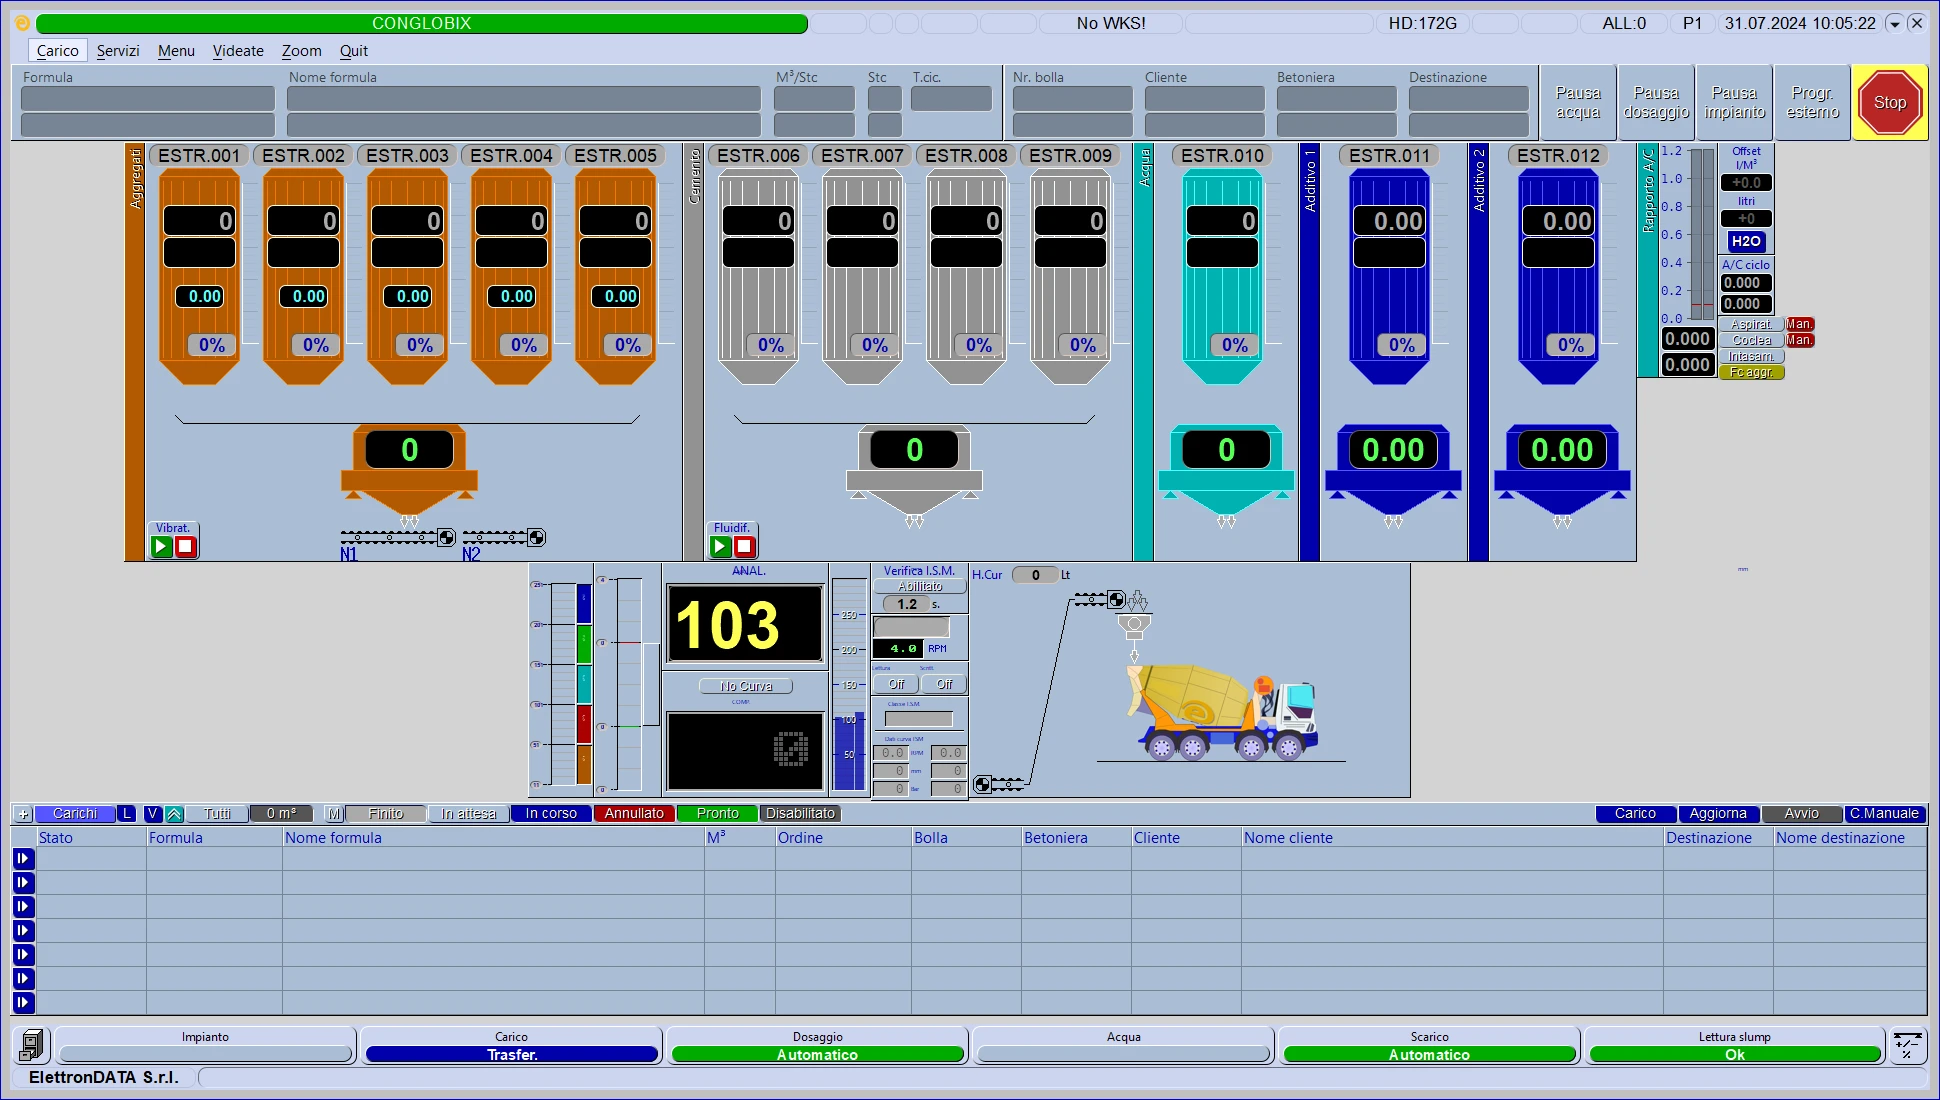Screen dimensions: 1940x1100
Task: Click the Avvio button
Action: coord(1801,814)
